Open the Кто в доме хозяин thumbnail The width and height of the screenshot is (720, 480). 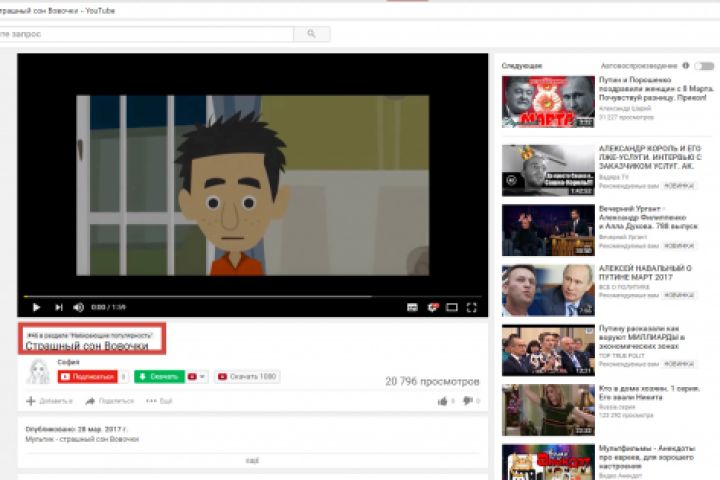548,410
